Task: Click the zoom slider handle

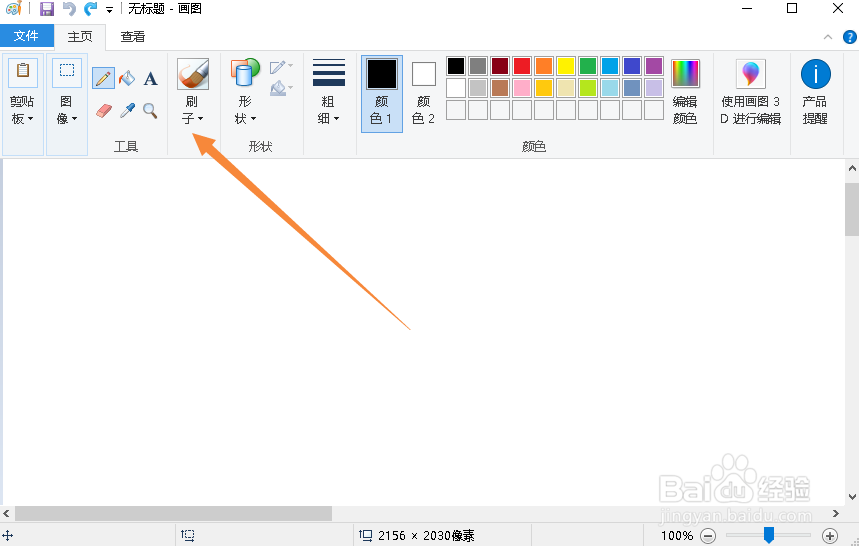Action: pos(769,535)
